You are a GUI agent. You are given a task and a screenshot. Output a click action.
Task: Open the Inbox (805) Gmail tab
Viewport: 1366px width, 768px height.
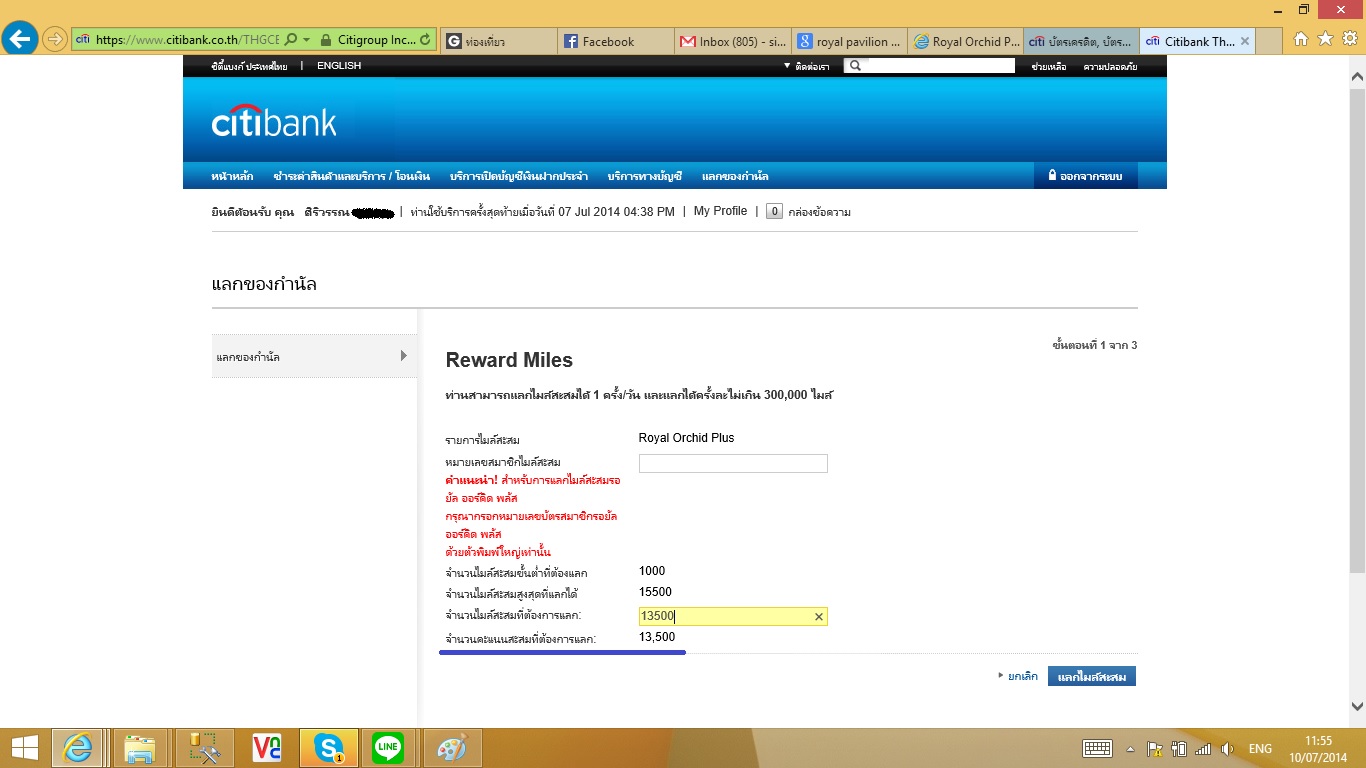point(732,41)
